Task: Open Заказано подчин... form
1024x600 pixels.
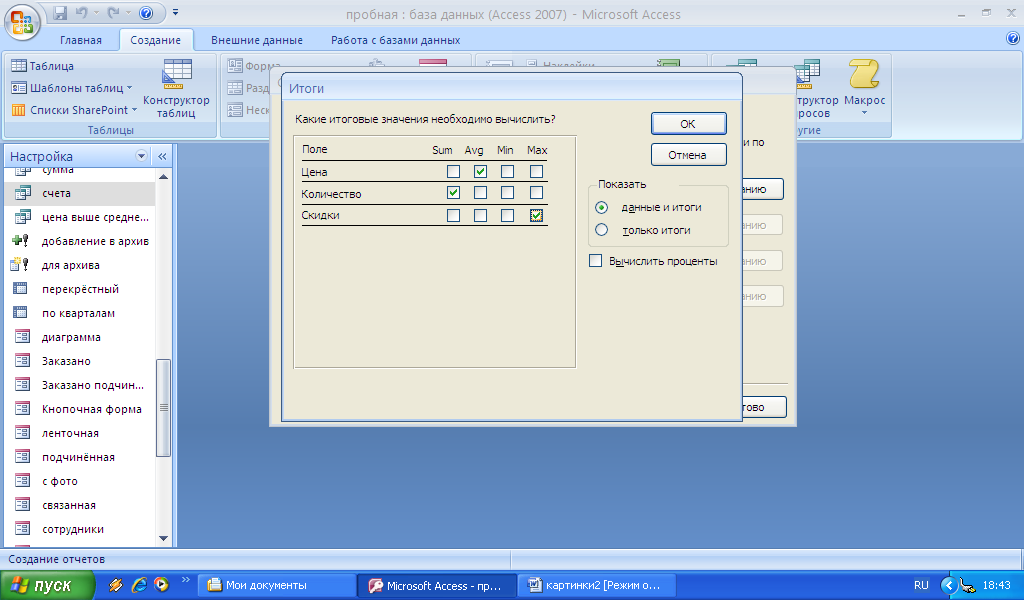Action: 80,385
